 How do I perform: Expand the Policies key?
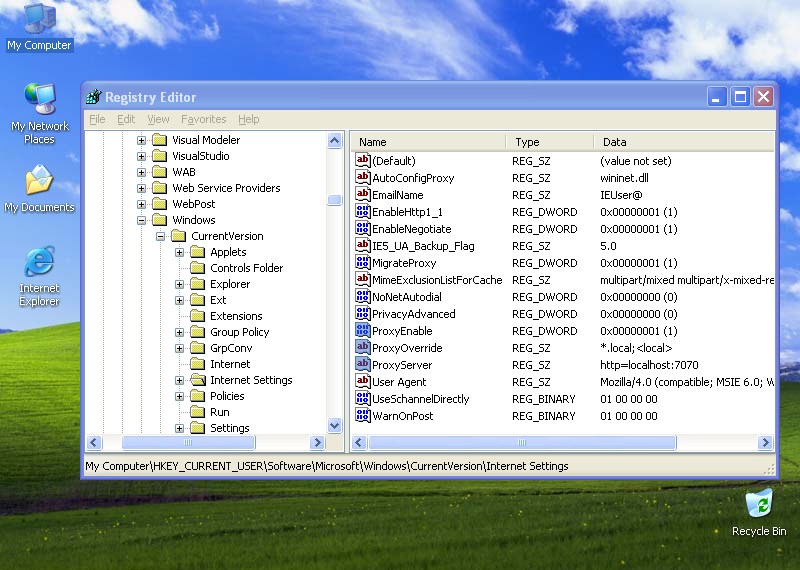[x=179, y=396]
